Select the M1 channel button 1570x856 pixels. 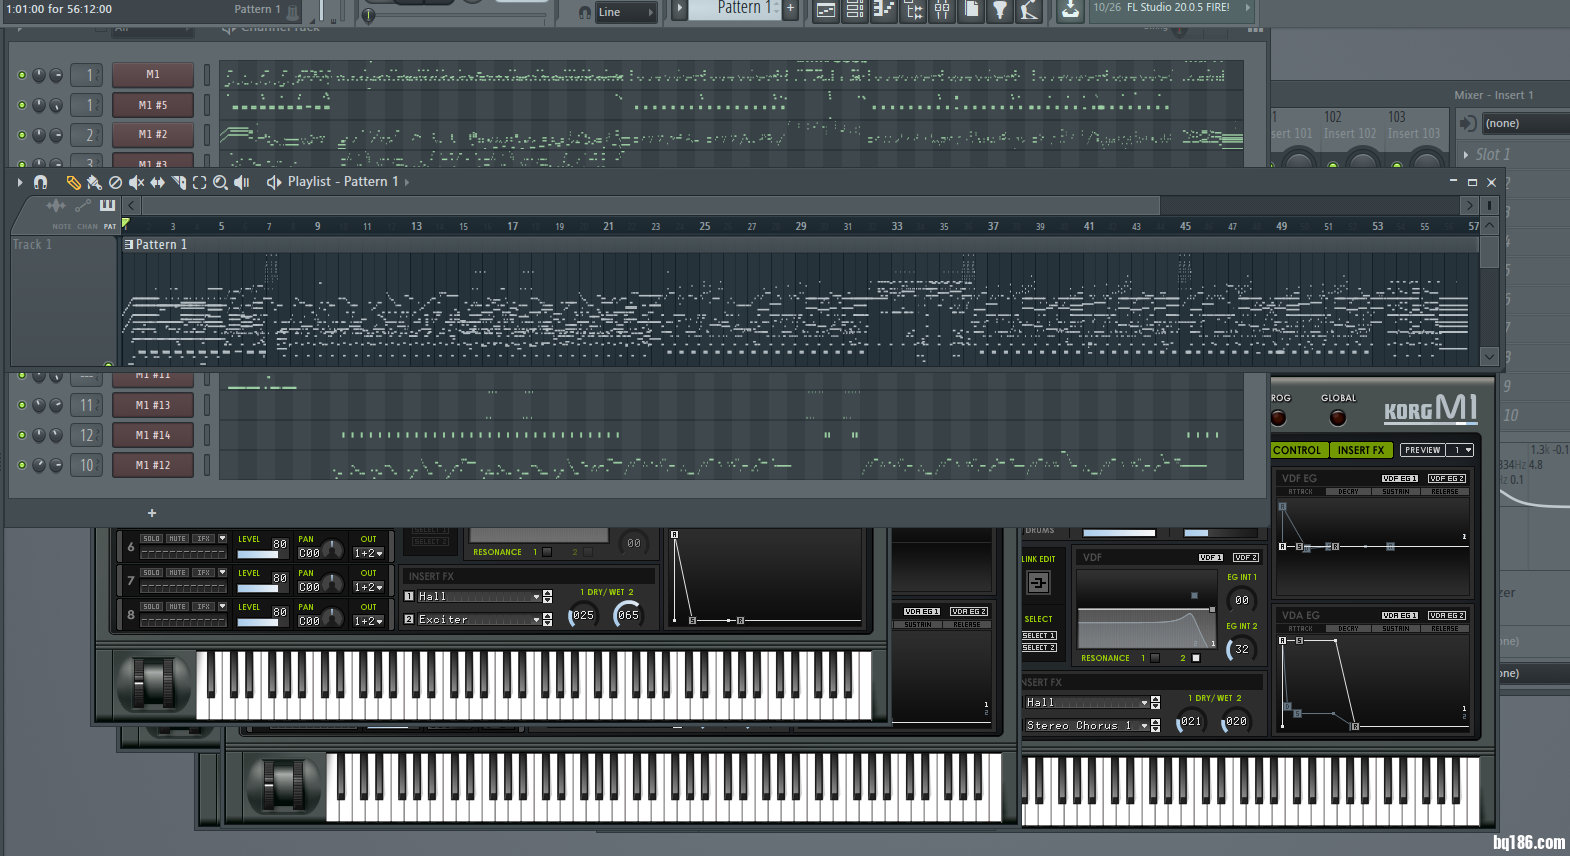[x=153, y=75]
